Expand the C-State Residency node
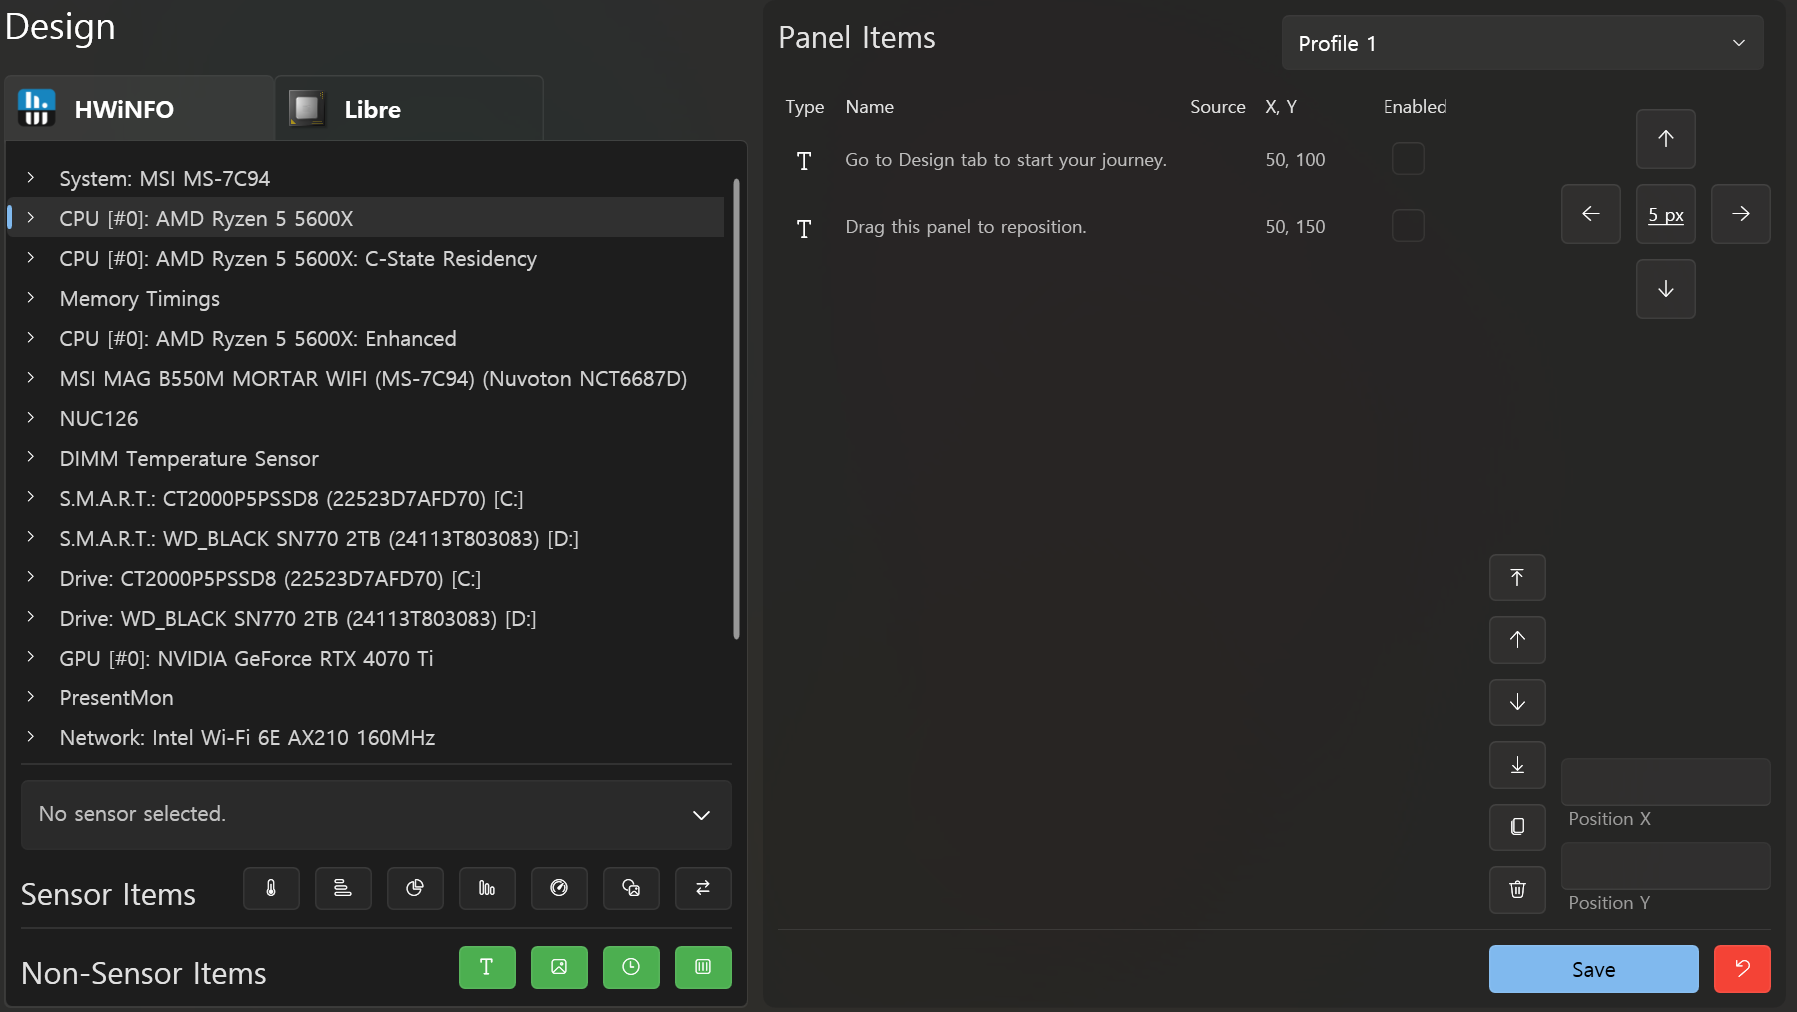Image resolution: width=1797 pixels, height=1012 pixels. click(x=31, y=257)
